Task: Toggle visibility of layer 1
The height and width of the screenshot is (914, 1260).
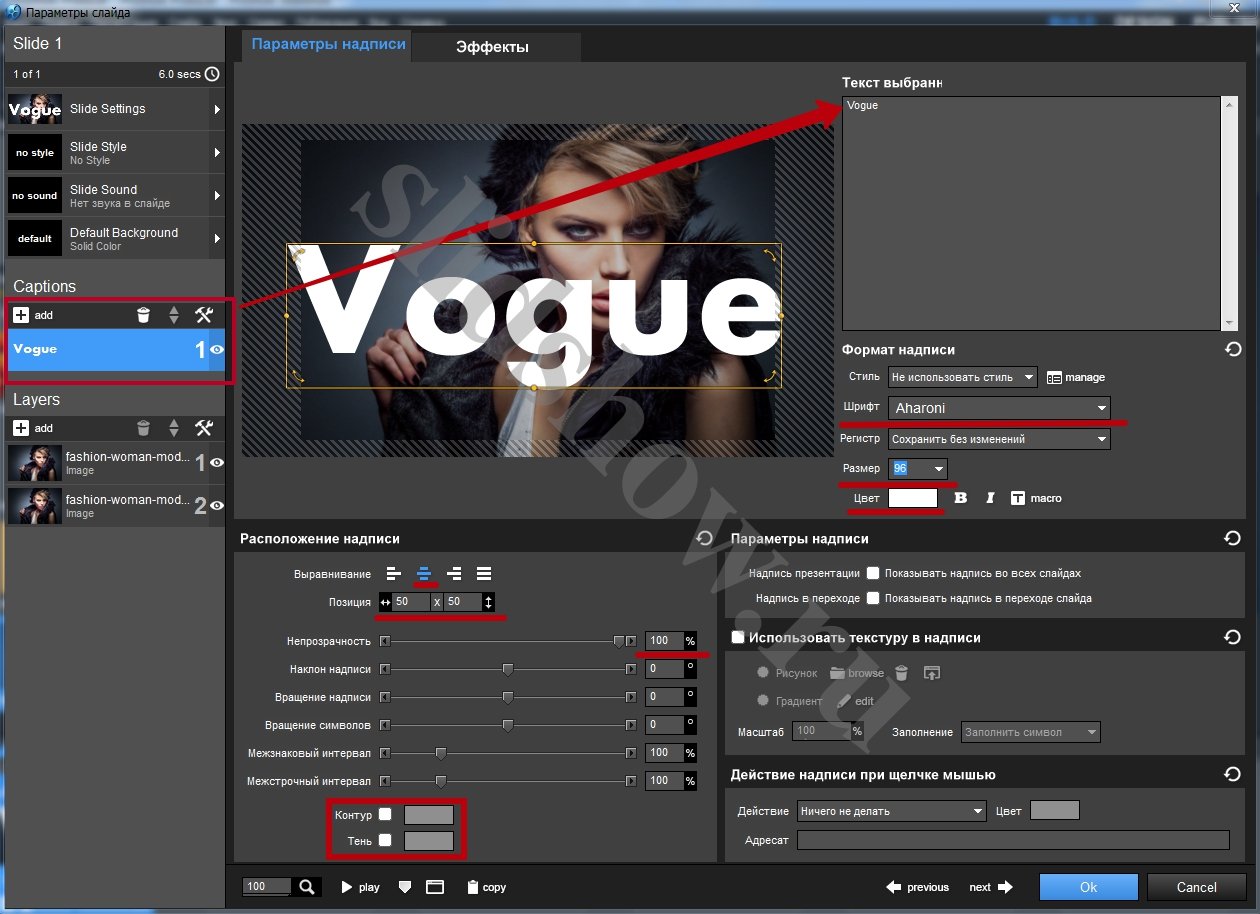Action: pyautogui.click(x=216, y=463)
